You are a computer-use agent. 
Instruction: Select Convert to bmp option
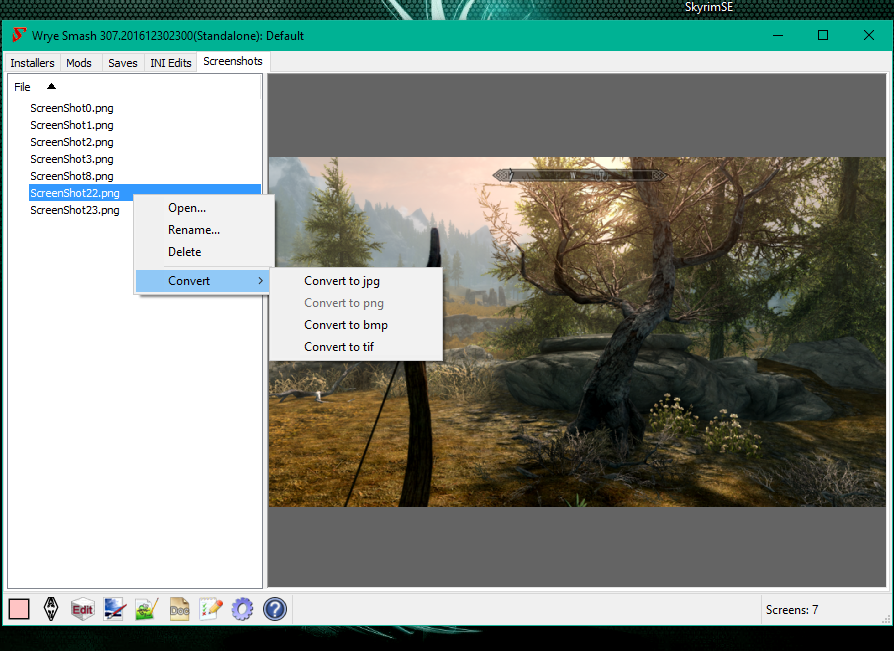[346, 325]
